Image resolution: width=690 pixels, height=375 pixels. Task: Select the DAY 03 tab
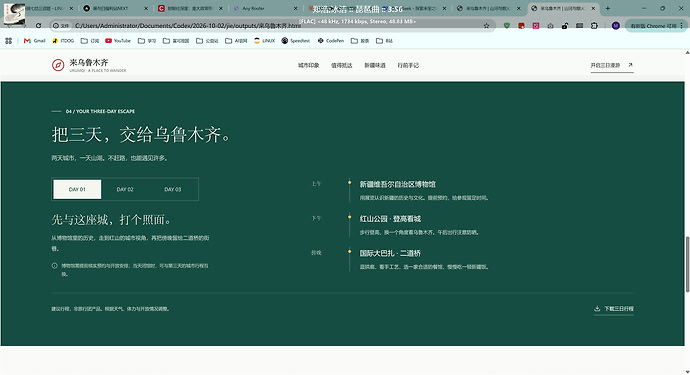point(173,189)
